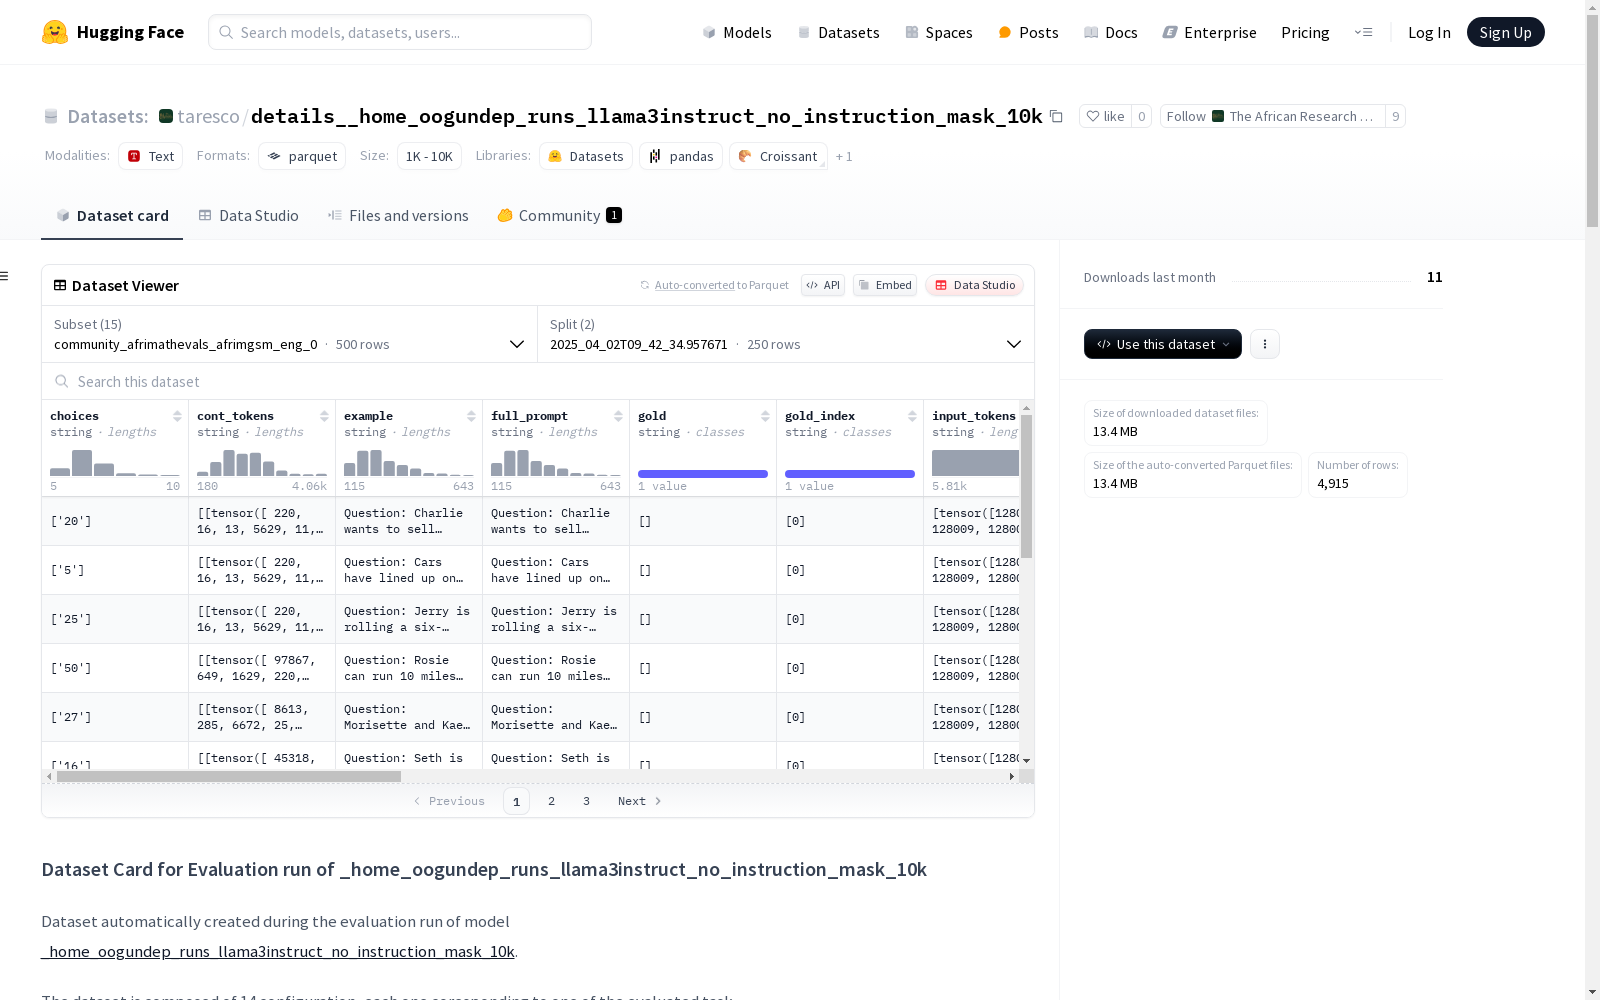Click the 'Question: Rosie can run' example cell
The width and height of the screenshot is (1600, 1000).
(x=409, y=668)
